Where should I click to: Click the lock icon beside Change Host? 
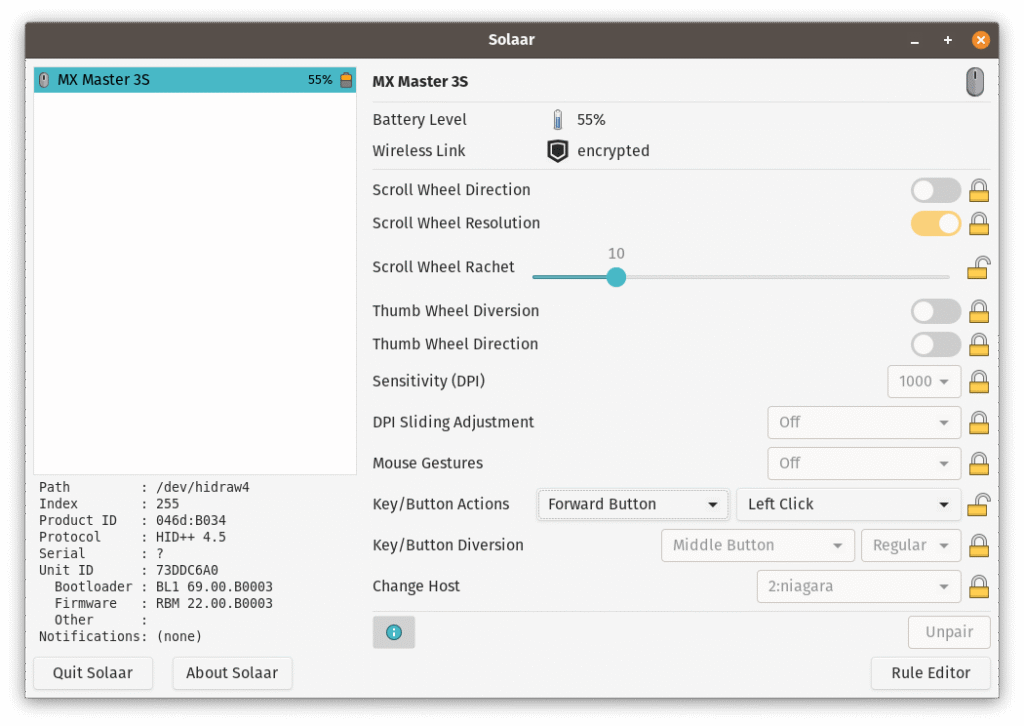point(979,586)
